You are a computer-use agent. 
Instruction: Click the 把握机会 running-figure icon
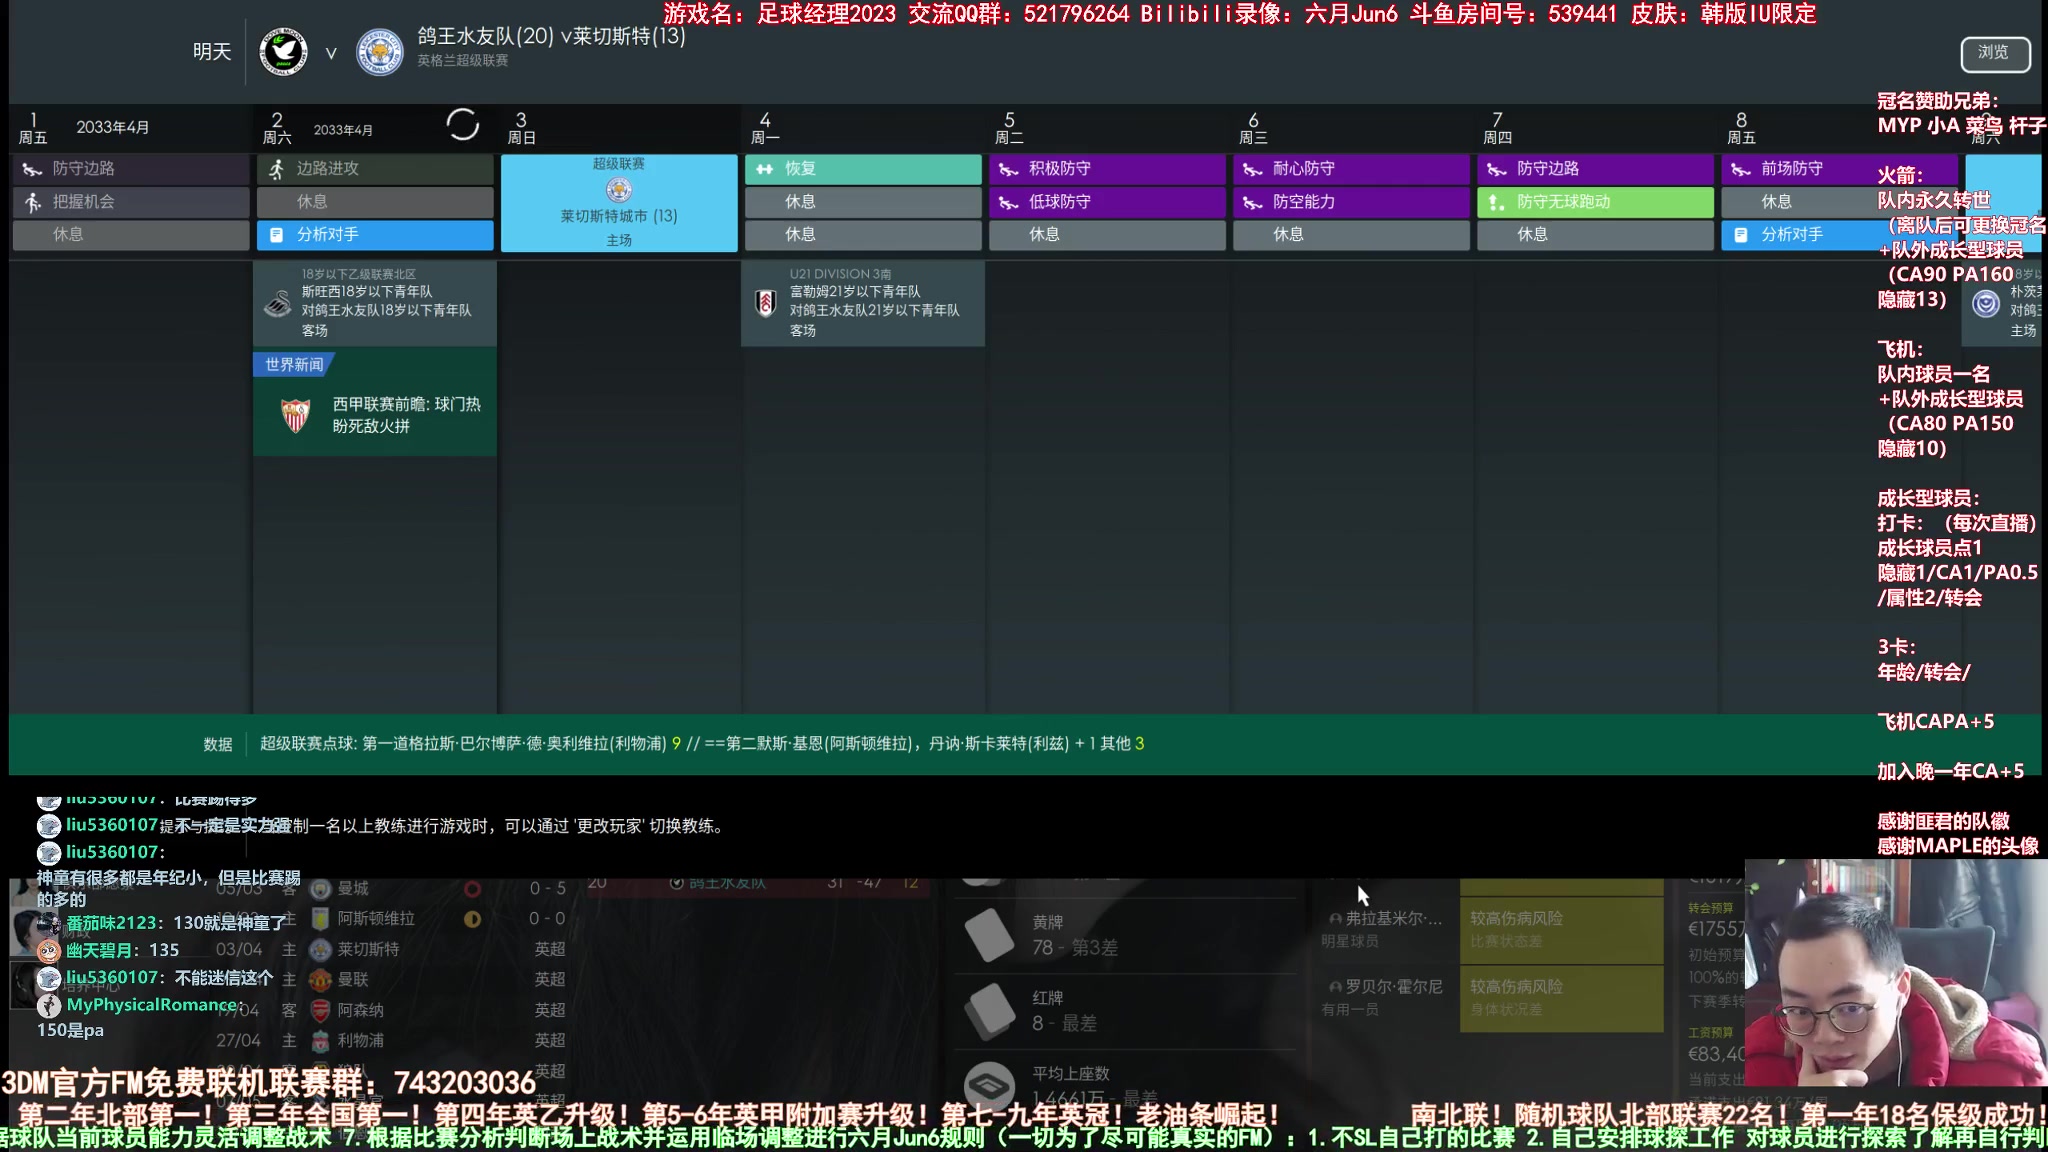(33, 202)
